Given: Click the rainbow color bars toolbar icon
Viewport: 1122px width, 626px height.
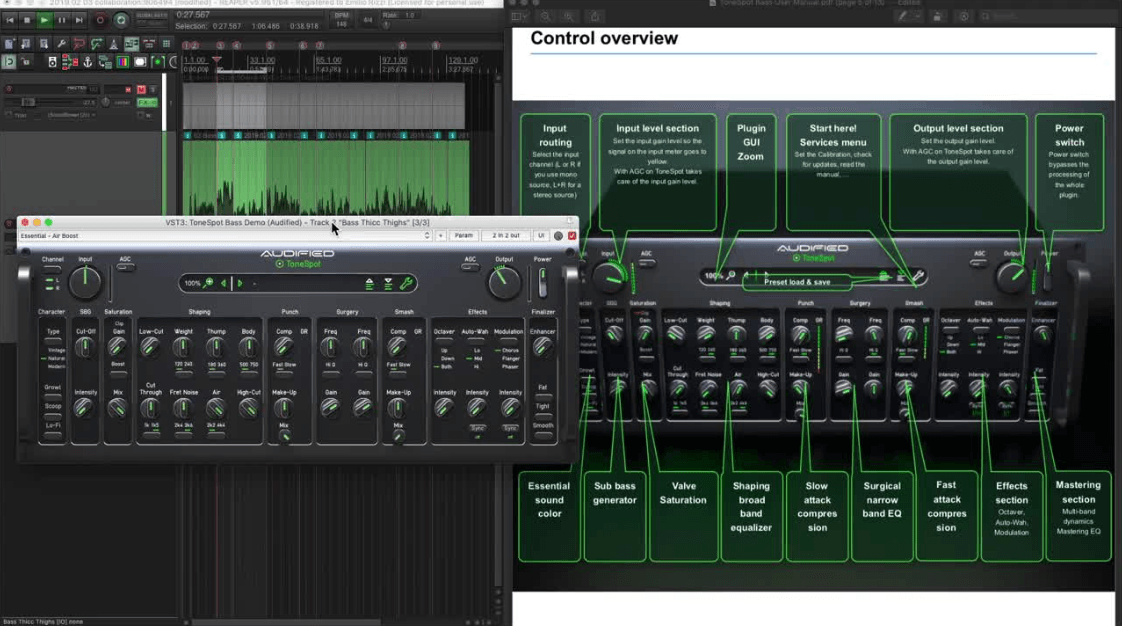Looking at the screenshot, I should (x=122, y=62).
